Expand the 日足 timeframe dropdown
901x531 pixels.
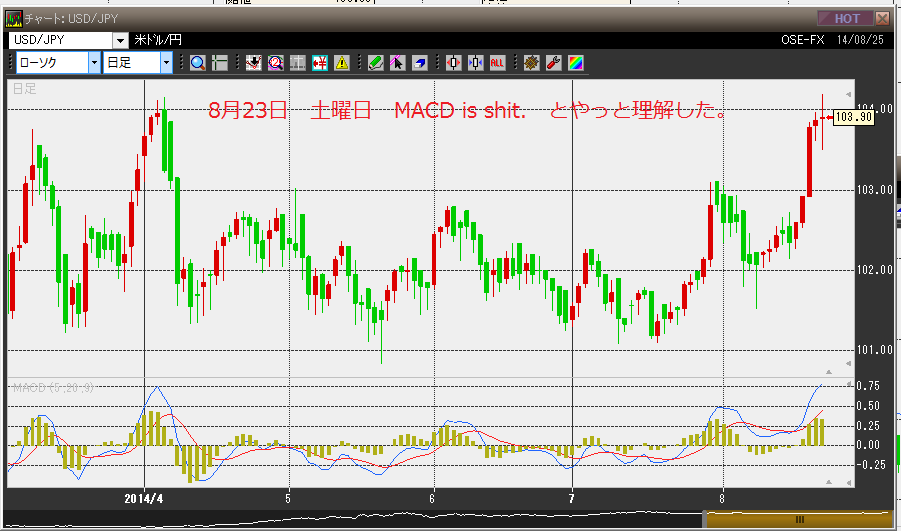[x=166, y=63]
